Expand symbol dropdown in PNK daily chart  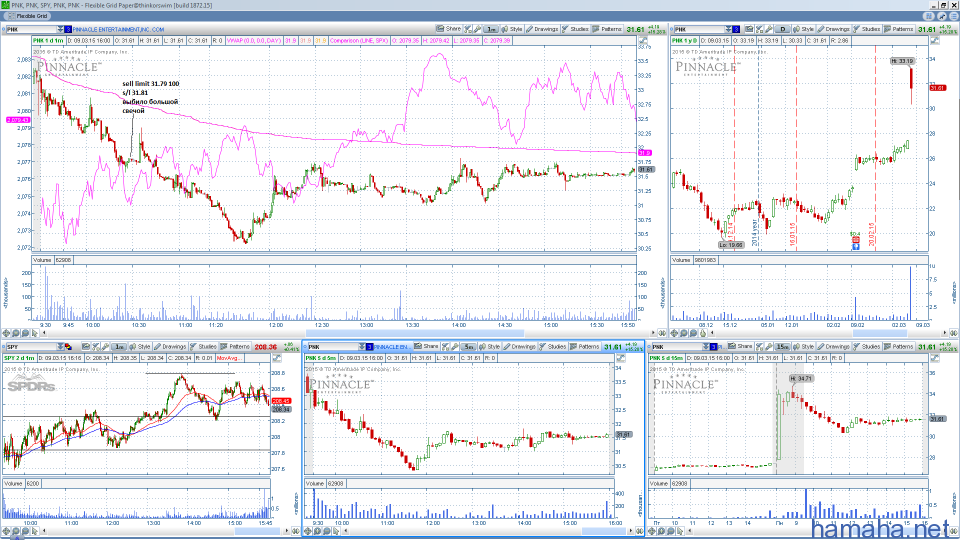click(x=729, y=29)
